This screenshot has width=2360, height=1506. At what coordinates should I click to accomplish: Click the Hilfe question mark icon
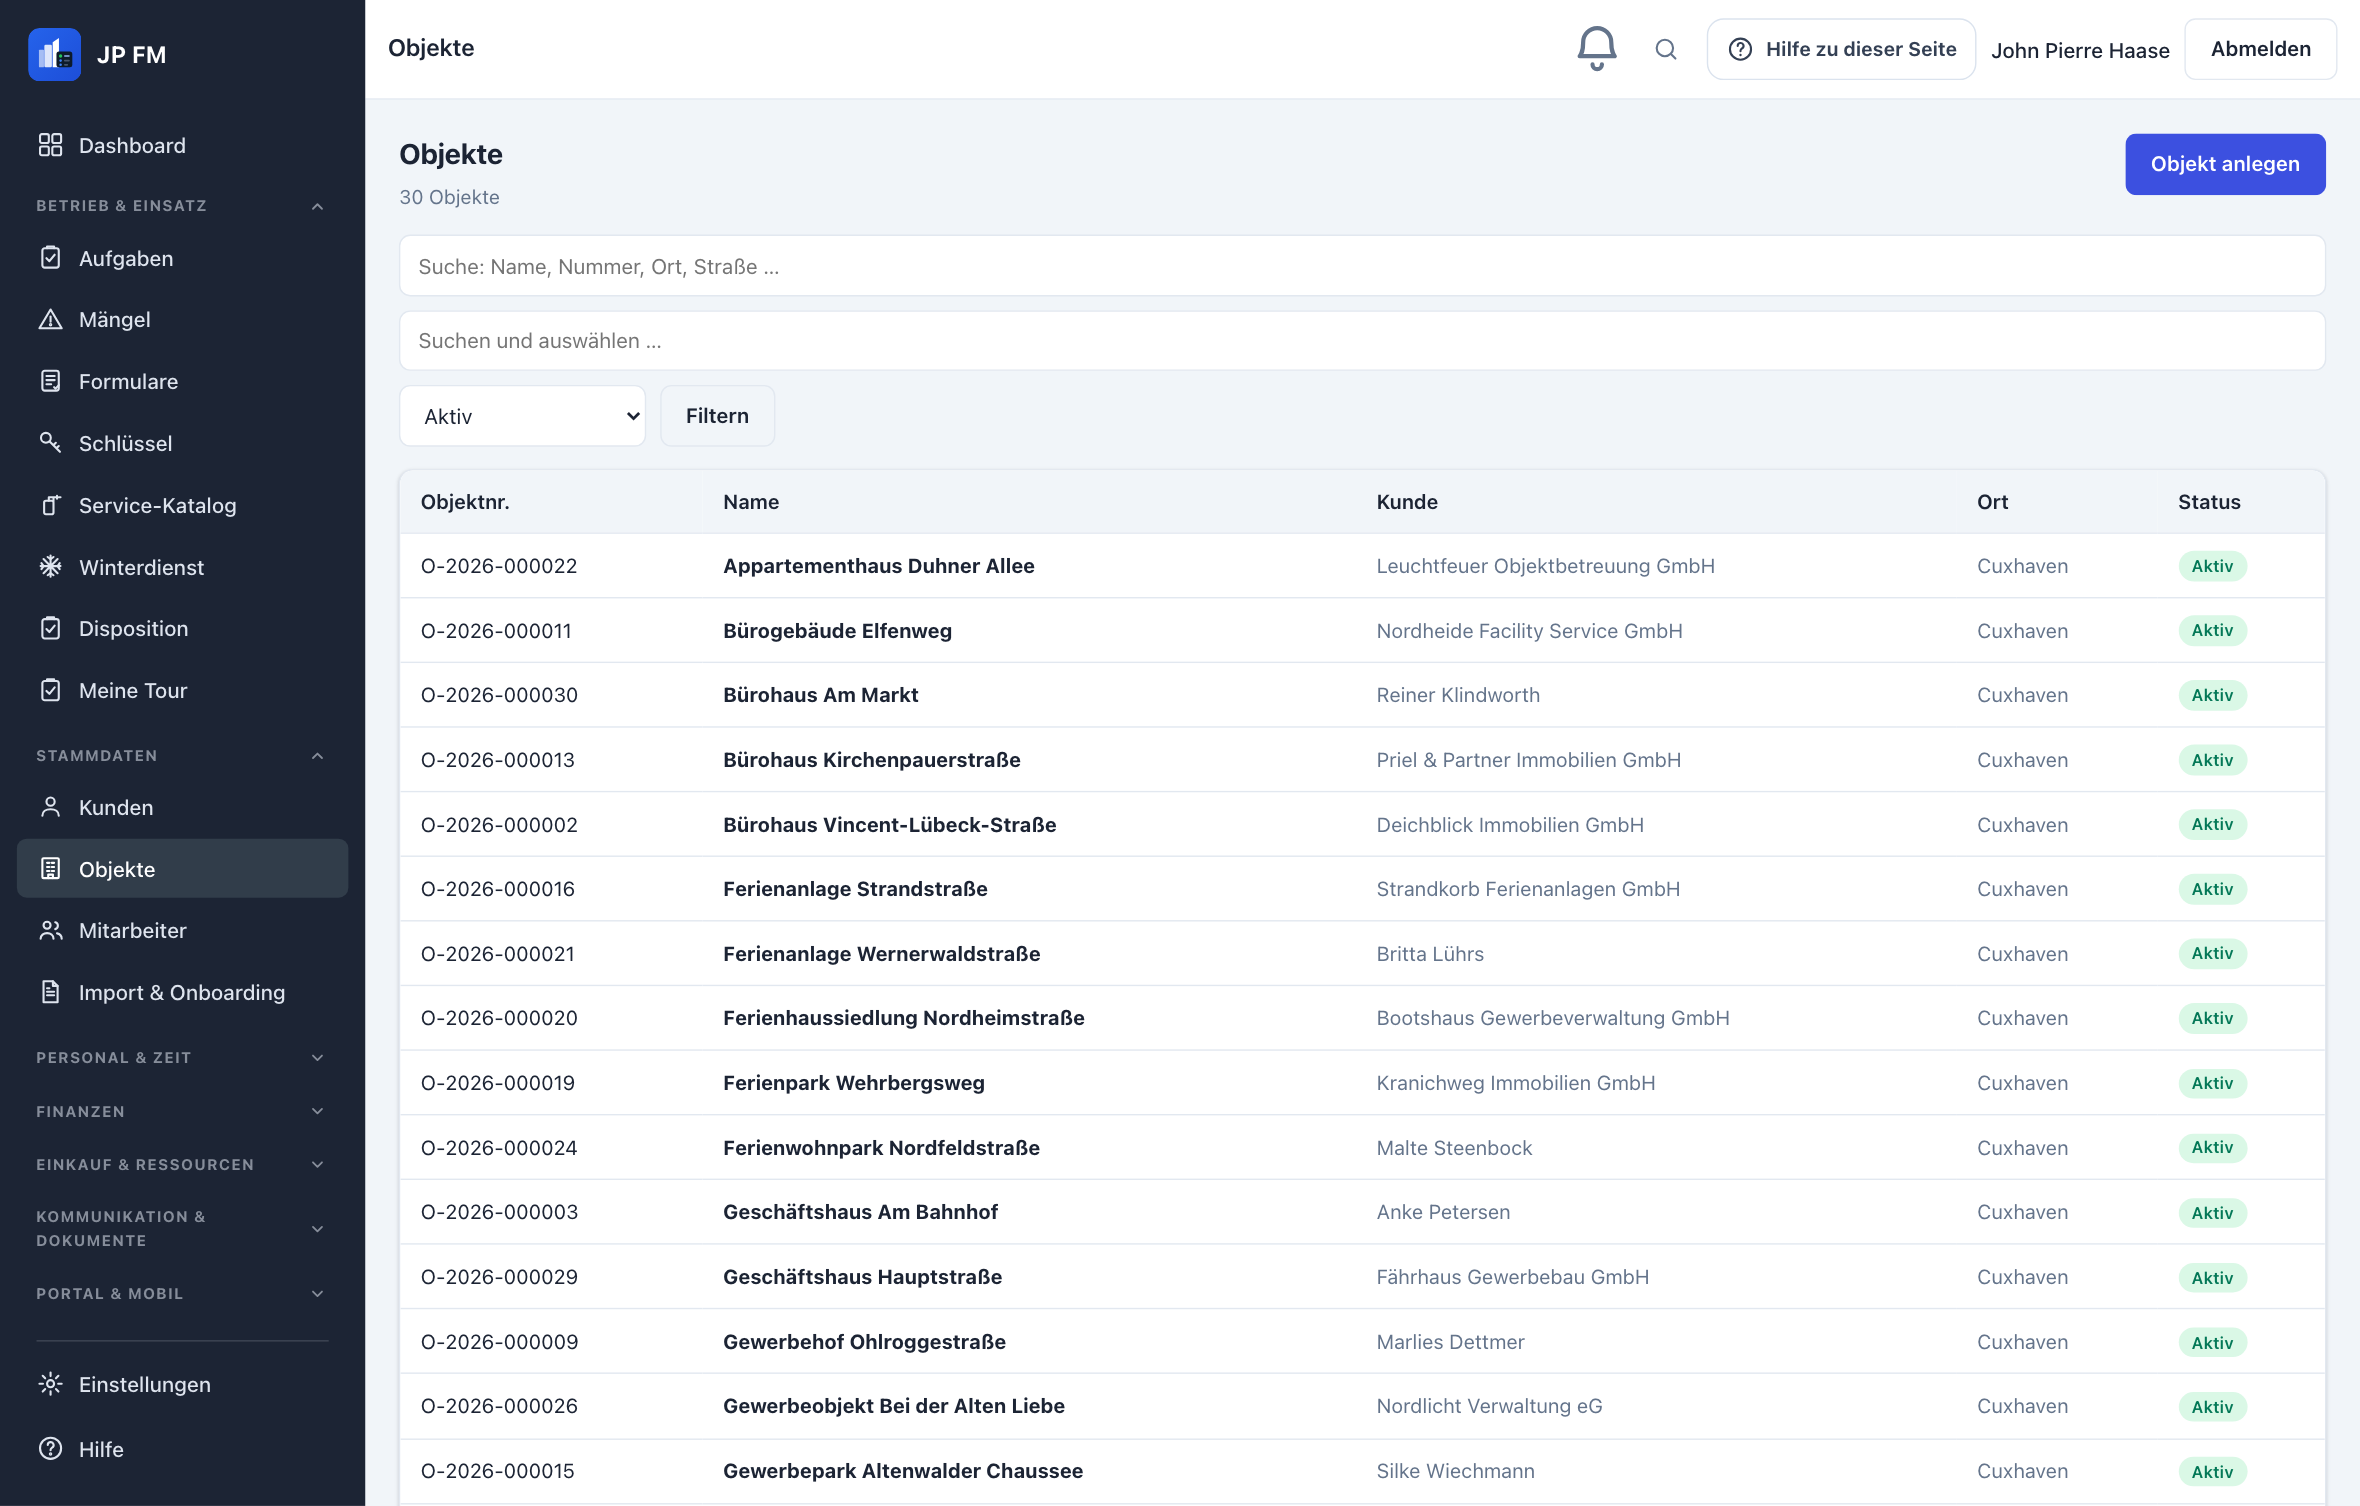[50, 1448]
